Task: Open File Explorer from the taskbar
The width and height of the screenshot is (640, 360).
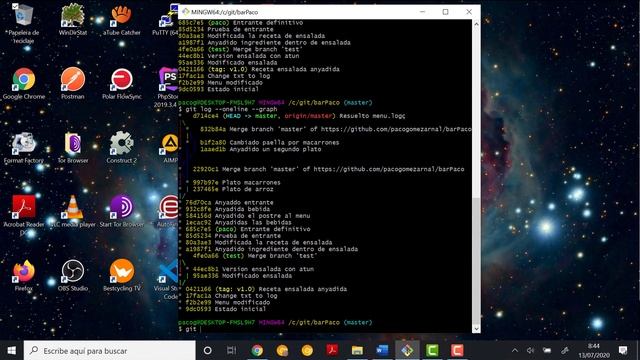Action: (357, 350)
